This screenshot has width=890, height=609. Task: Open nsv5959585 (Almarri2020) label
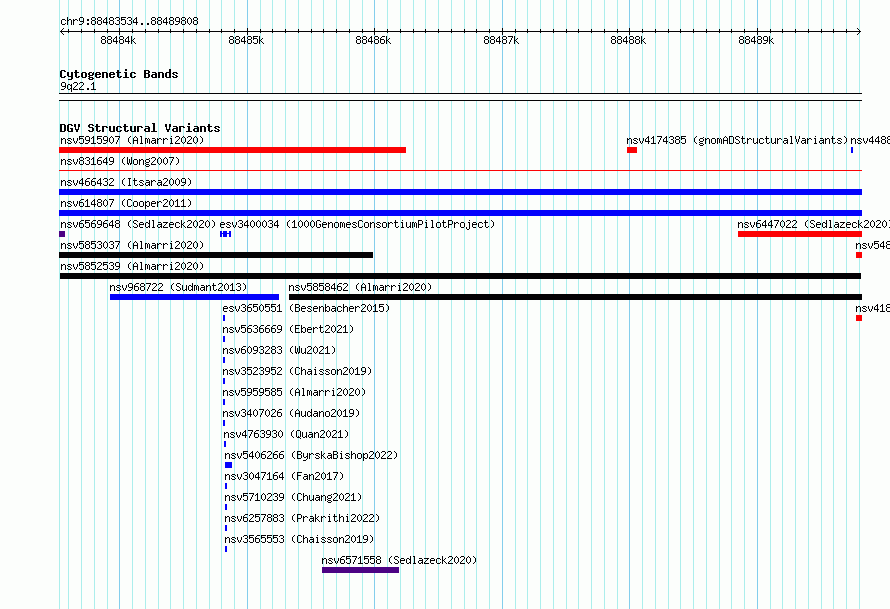(294, 392)
